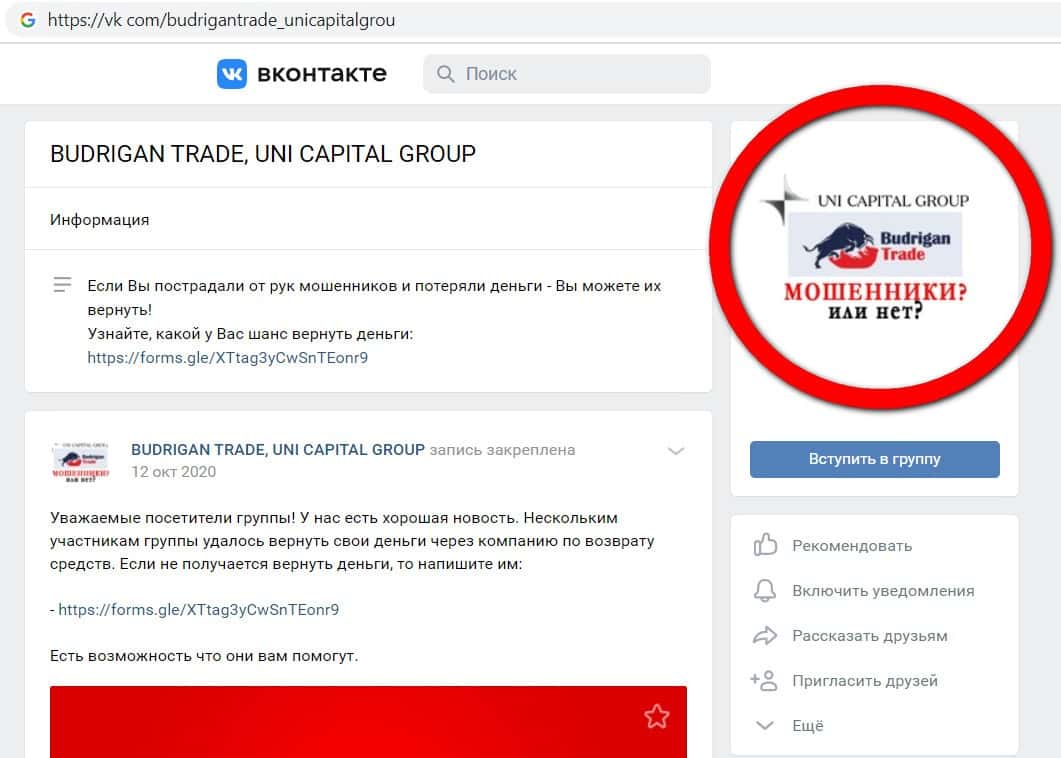Open the post author BUDRIGAN TRADE link
The width and height of the screenshot is (1061, 758).
(x=277, y=449)
